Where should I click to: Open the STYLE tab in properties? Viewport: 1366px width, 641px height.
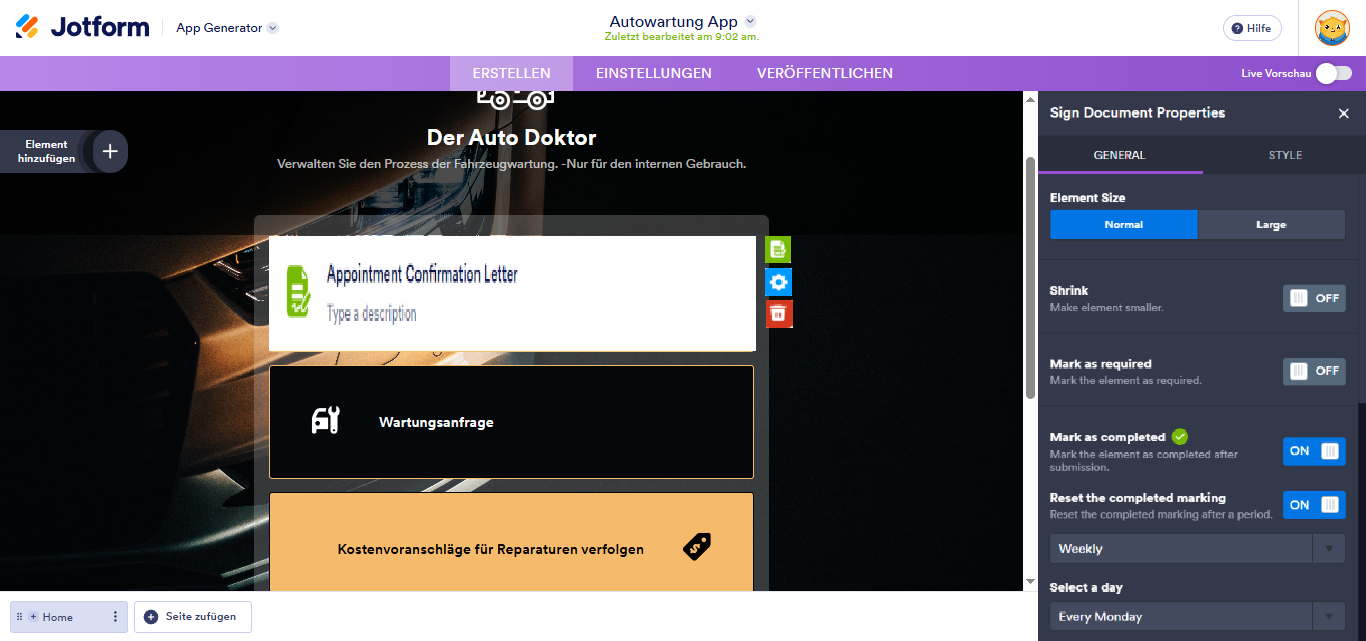click(1284, 155)
